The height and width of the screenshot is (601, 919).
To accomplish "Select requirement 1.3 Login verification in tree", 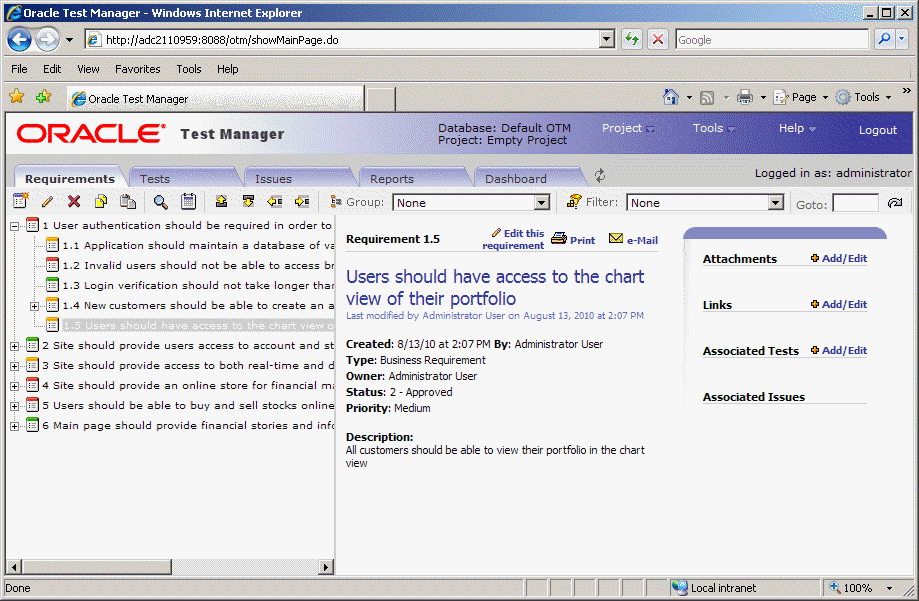I will (198, 286).
